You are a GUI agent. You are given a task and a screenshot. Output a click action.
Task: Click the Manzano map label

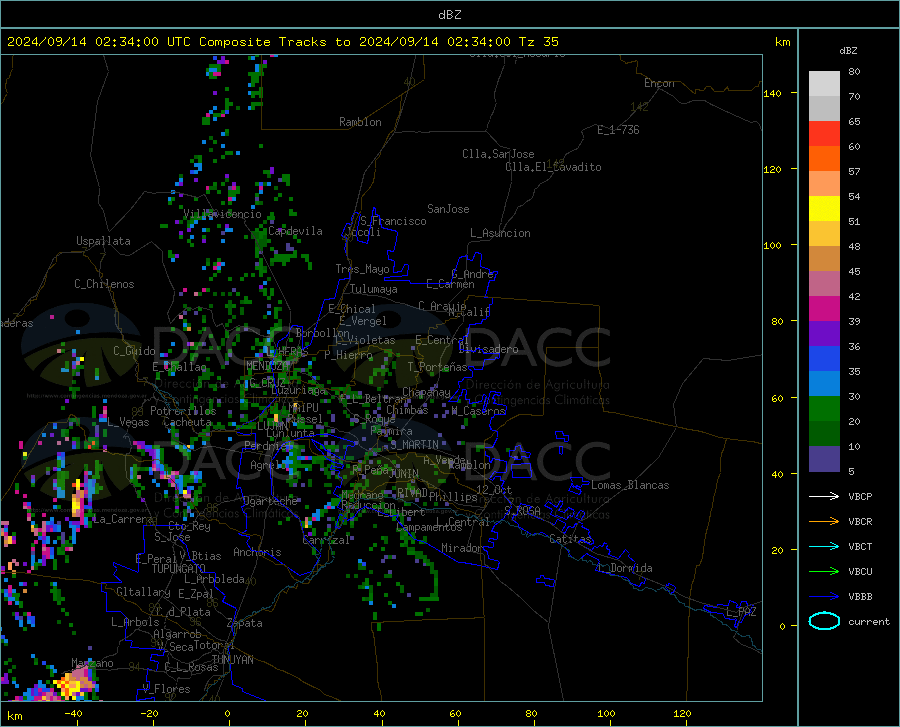tap(92, 663)
